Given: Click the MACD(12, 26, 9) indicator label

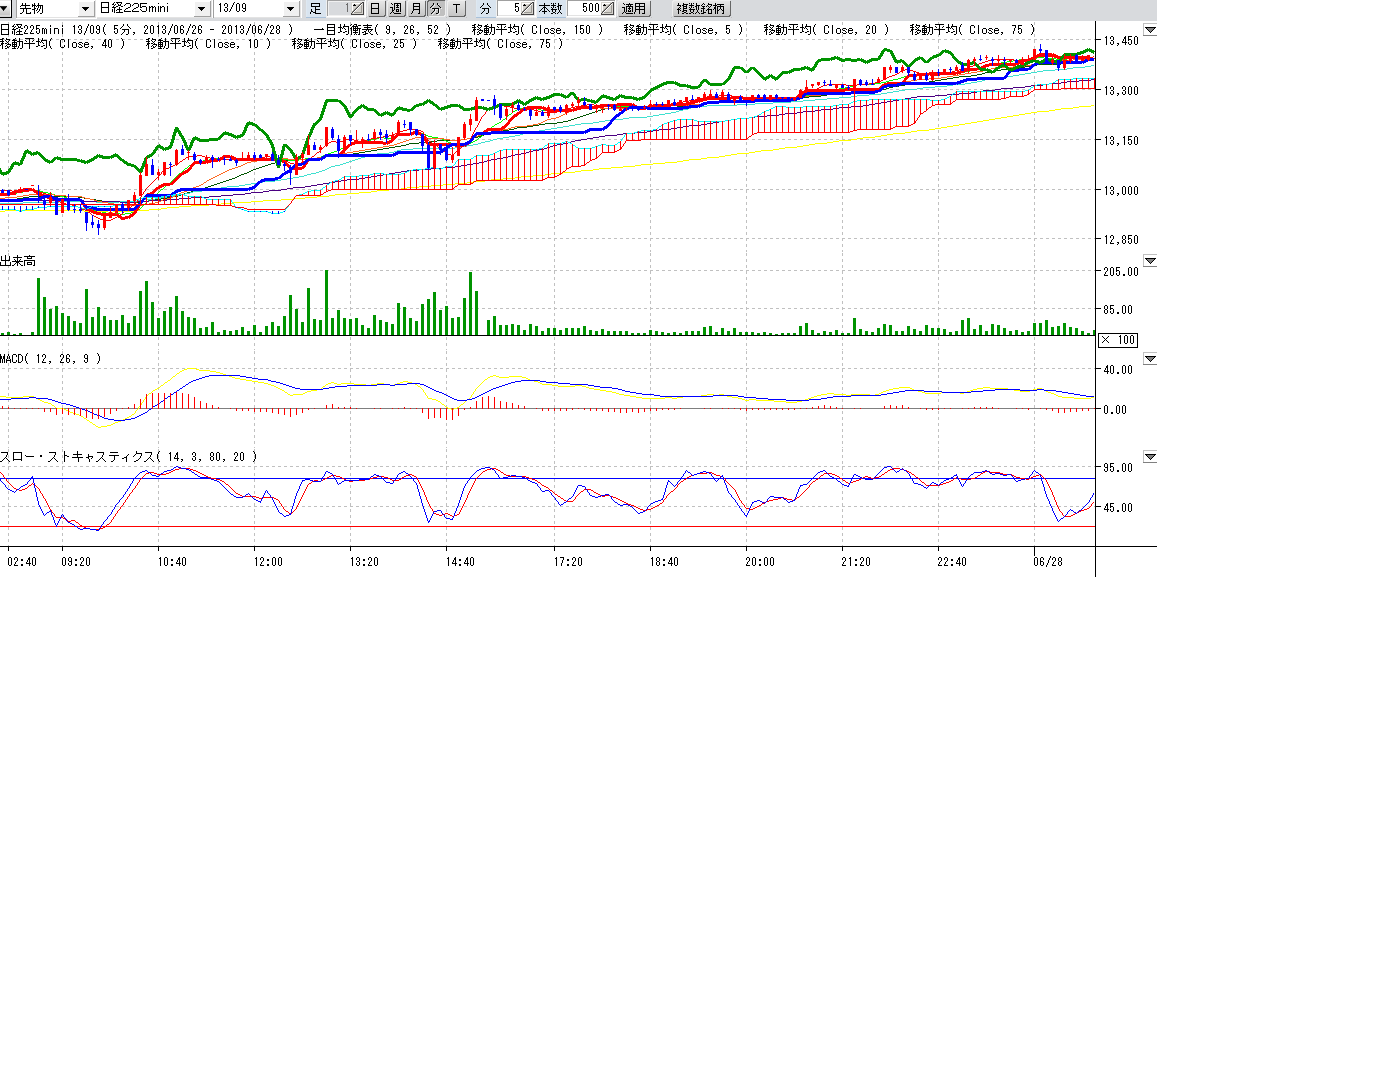Looking at the screenshot, I should [x=51, y=359].
